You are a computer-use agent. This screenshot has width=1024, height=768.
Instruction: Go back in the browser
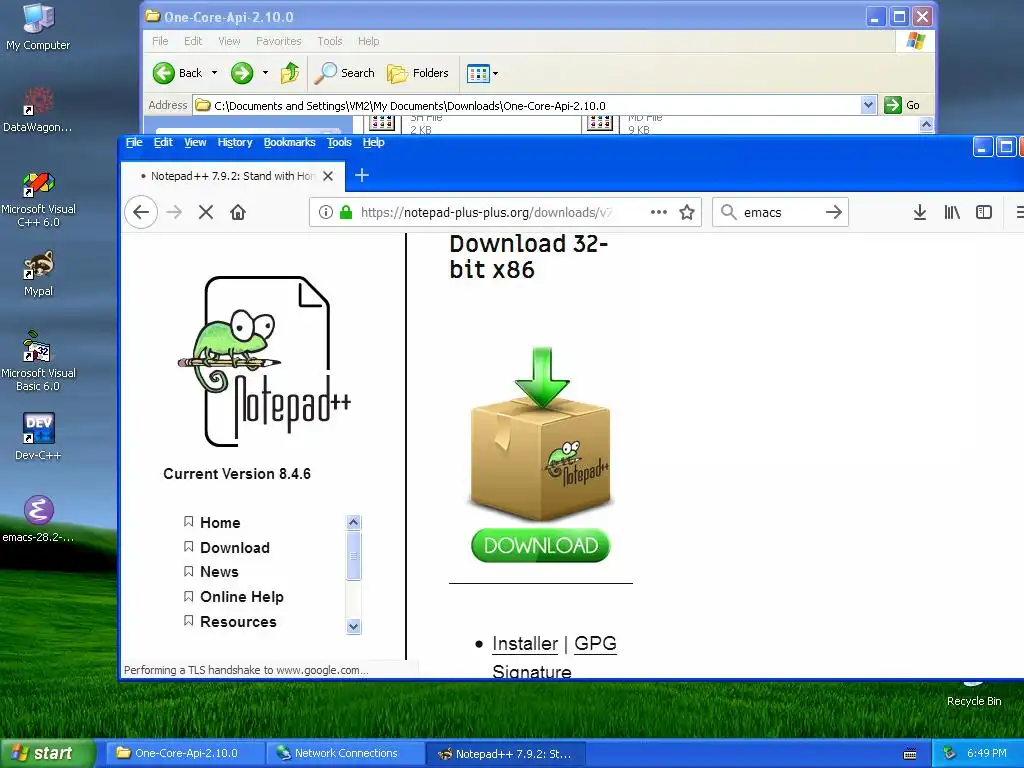141,212
